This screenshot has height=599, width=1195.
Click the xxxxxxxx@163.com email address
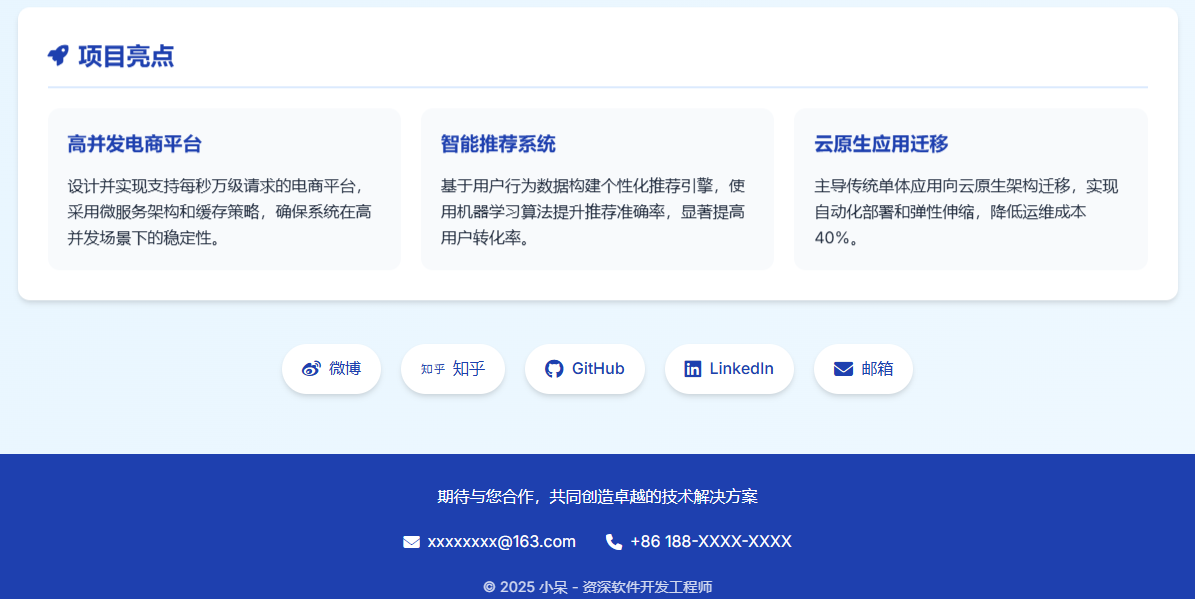[501, 542]
